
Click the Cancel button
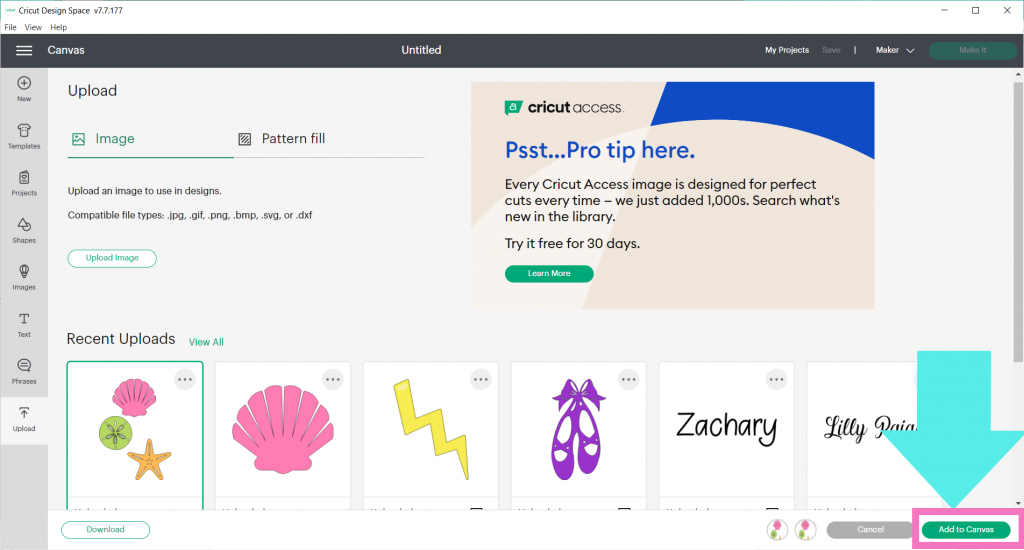(871, 530)
